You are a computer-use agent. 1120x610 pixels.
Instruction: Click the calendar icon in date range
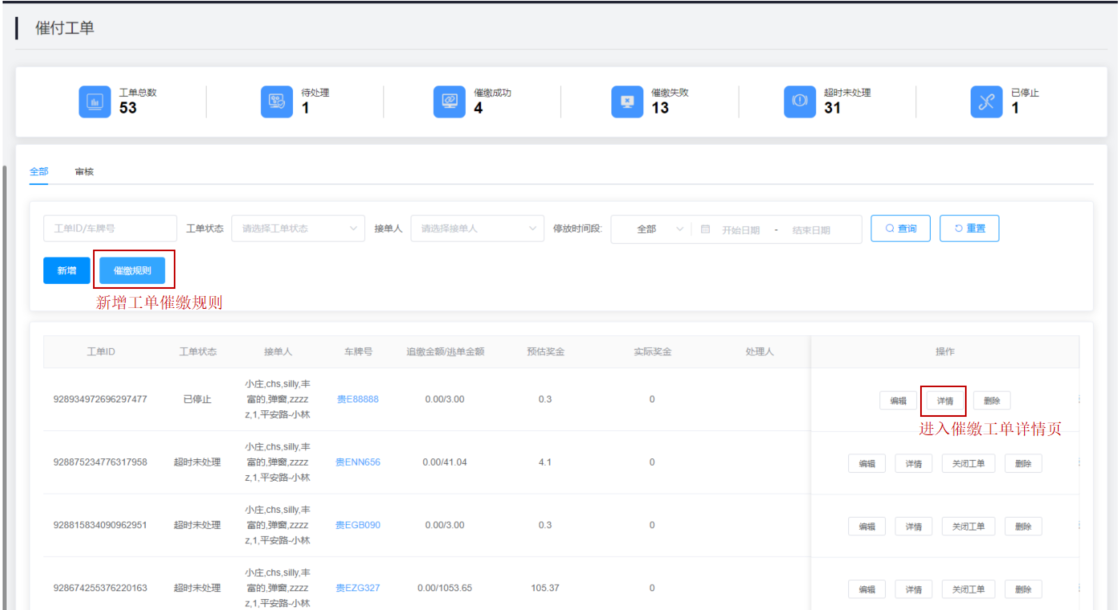click(x=705, y=229)
